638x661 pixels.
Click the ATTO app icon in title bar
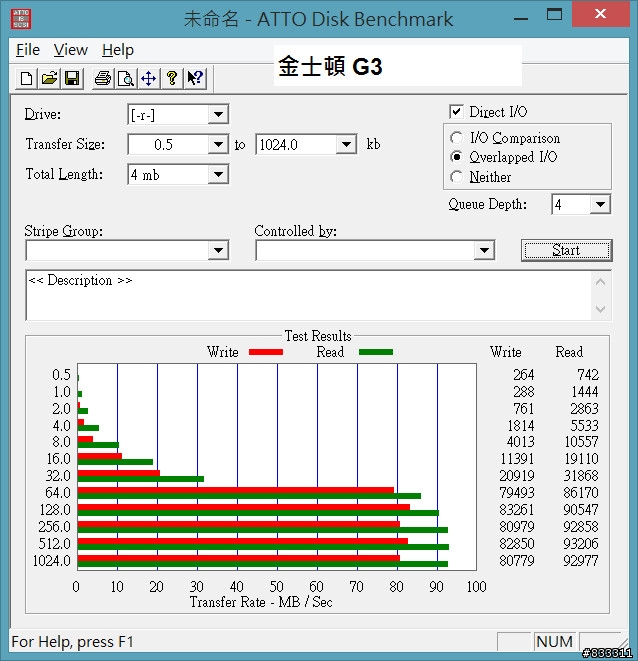coord(21,19)
